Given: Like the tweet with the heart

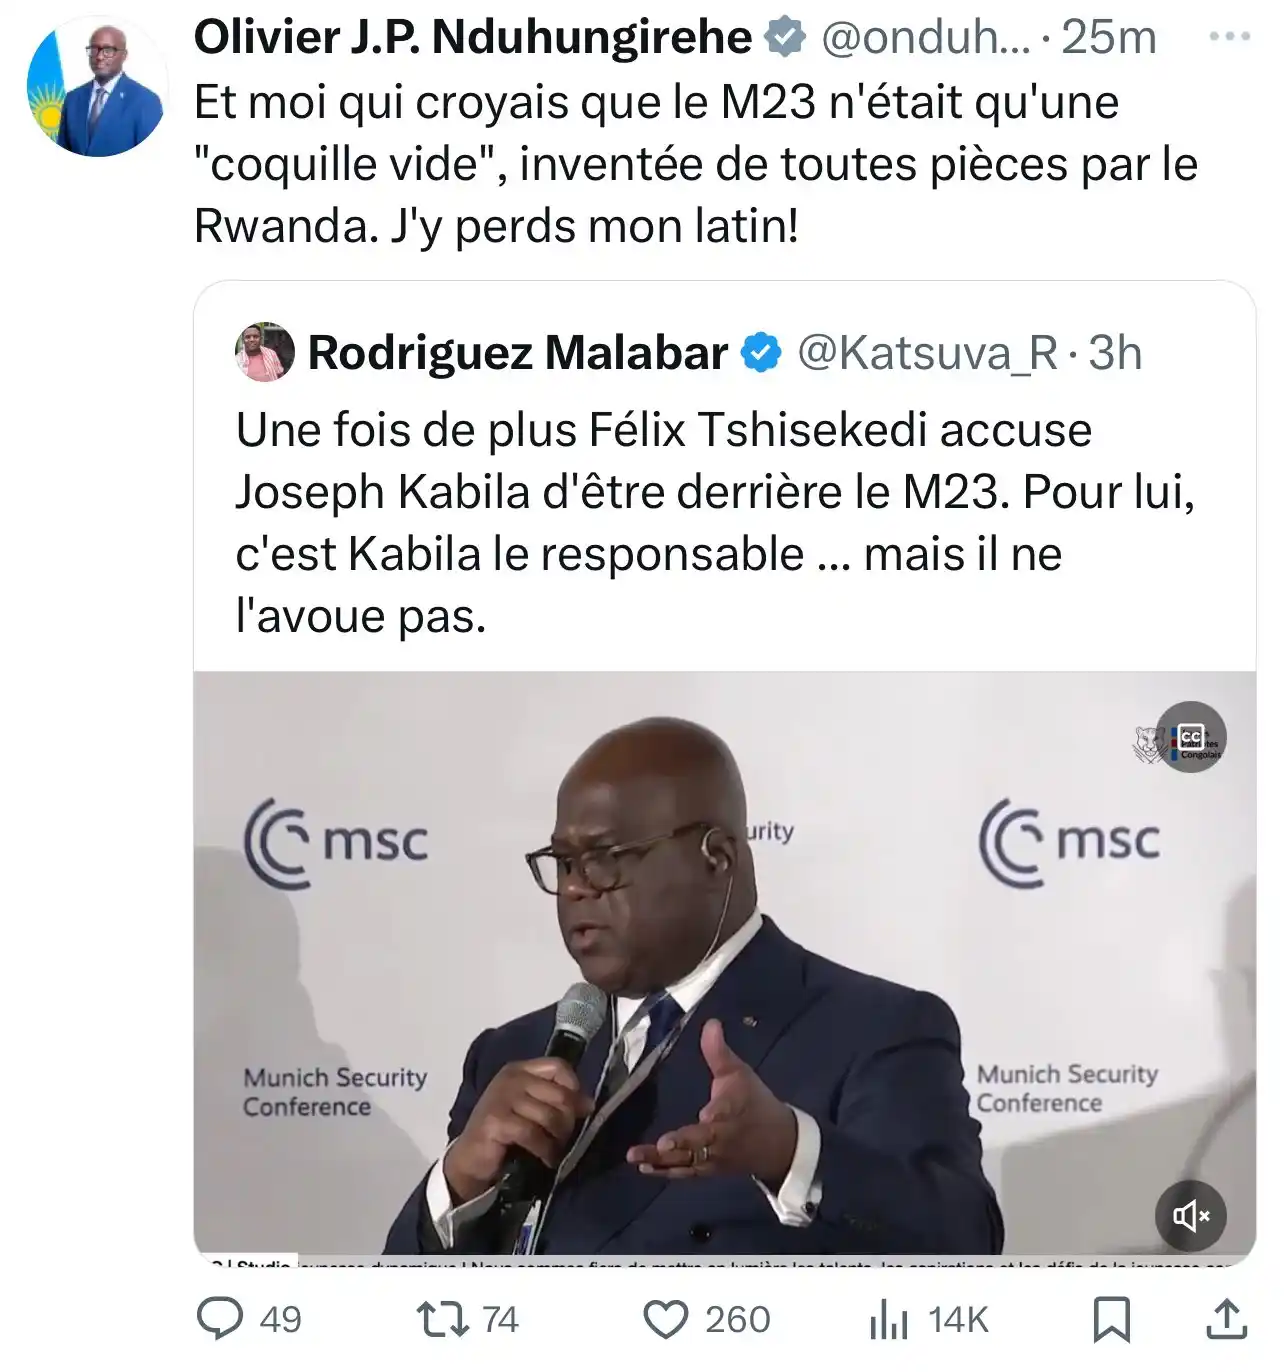Looking at the screenshot, I should tap(674, 1320).
